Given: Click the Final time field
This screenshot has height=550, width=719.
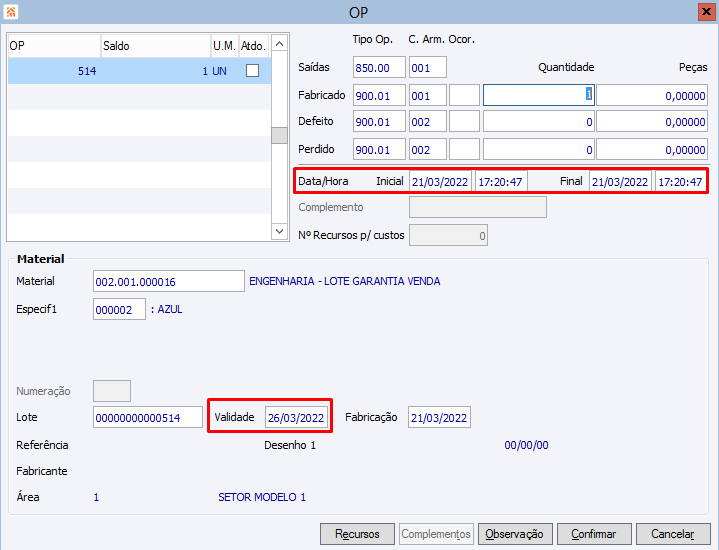Looking at the screenshot, I should tap(680, 182).
